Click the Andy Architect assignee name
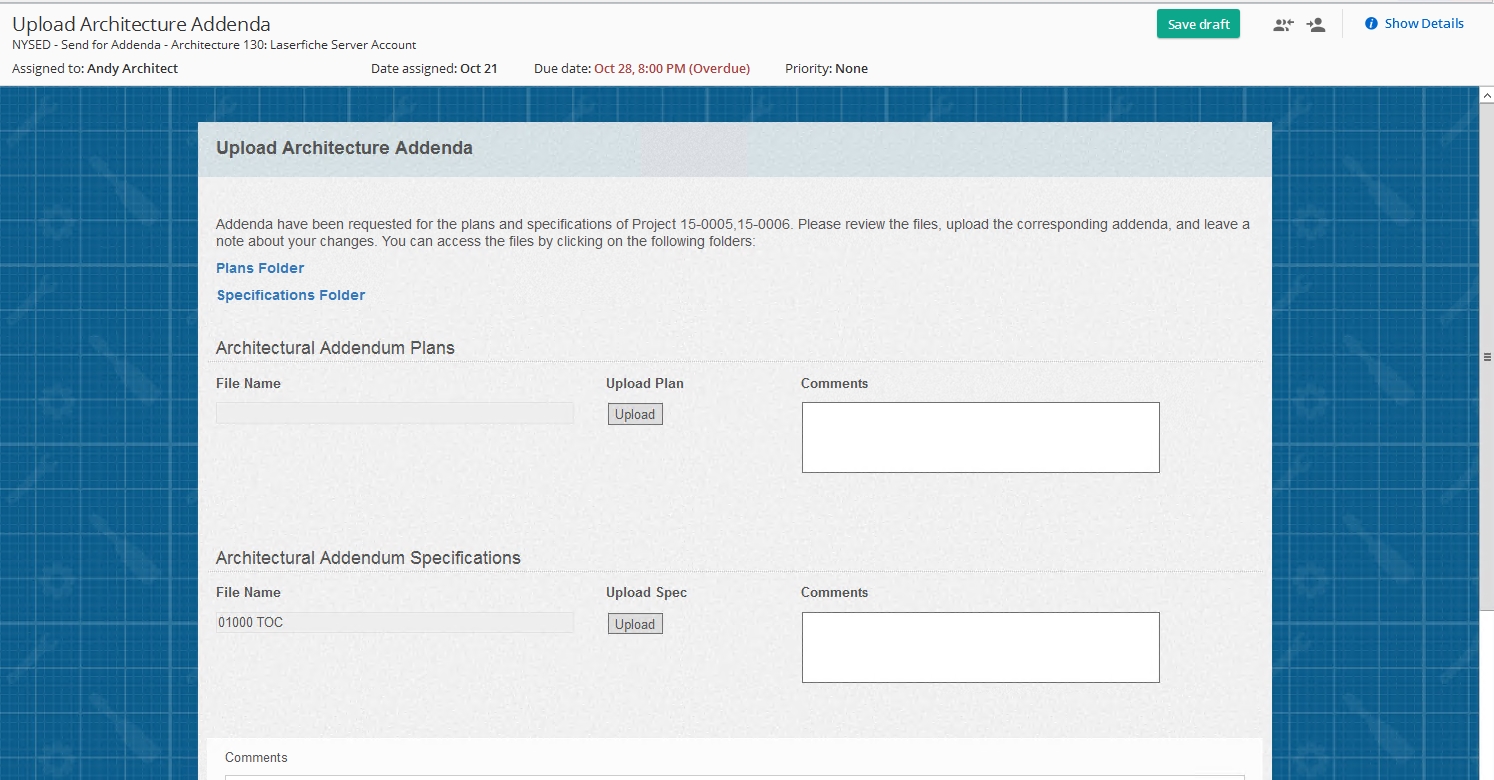This screenshot has height=780, width=1494. [132, 69]
